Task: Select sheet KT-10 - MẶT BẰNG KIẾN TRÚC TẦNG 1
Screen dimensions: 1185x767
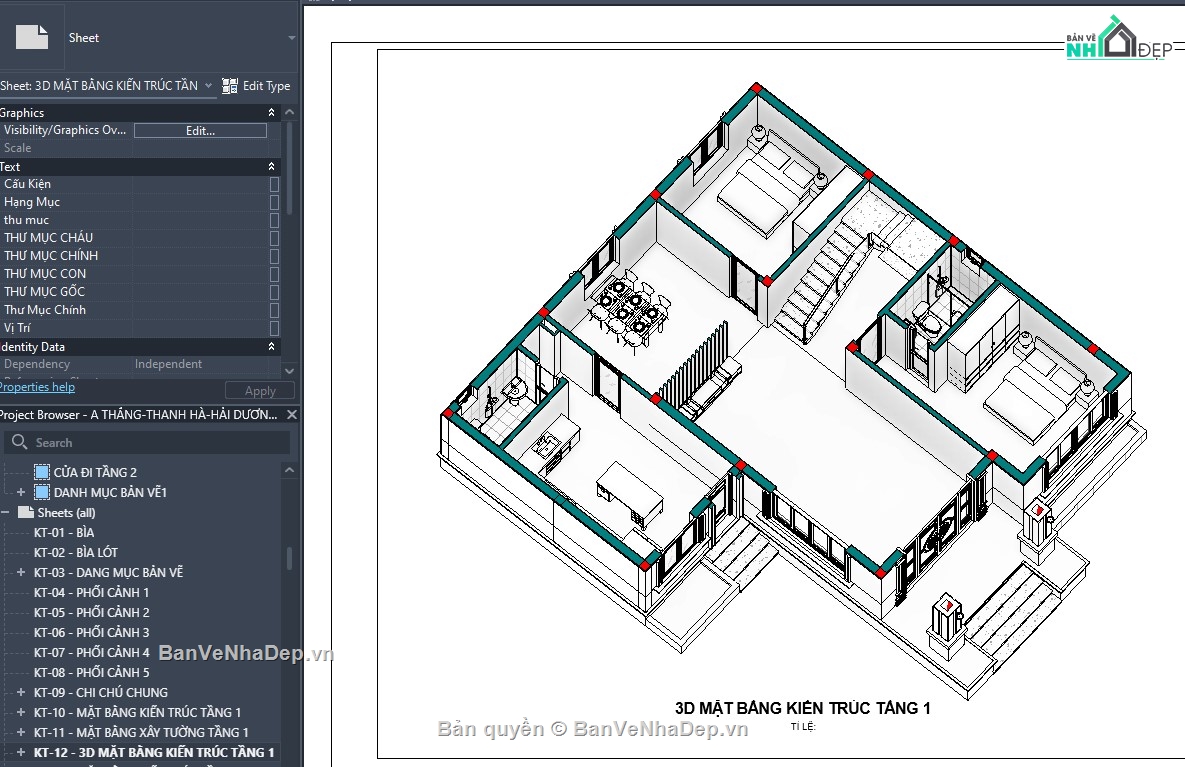Action: coord(138,712)
